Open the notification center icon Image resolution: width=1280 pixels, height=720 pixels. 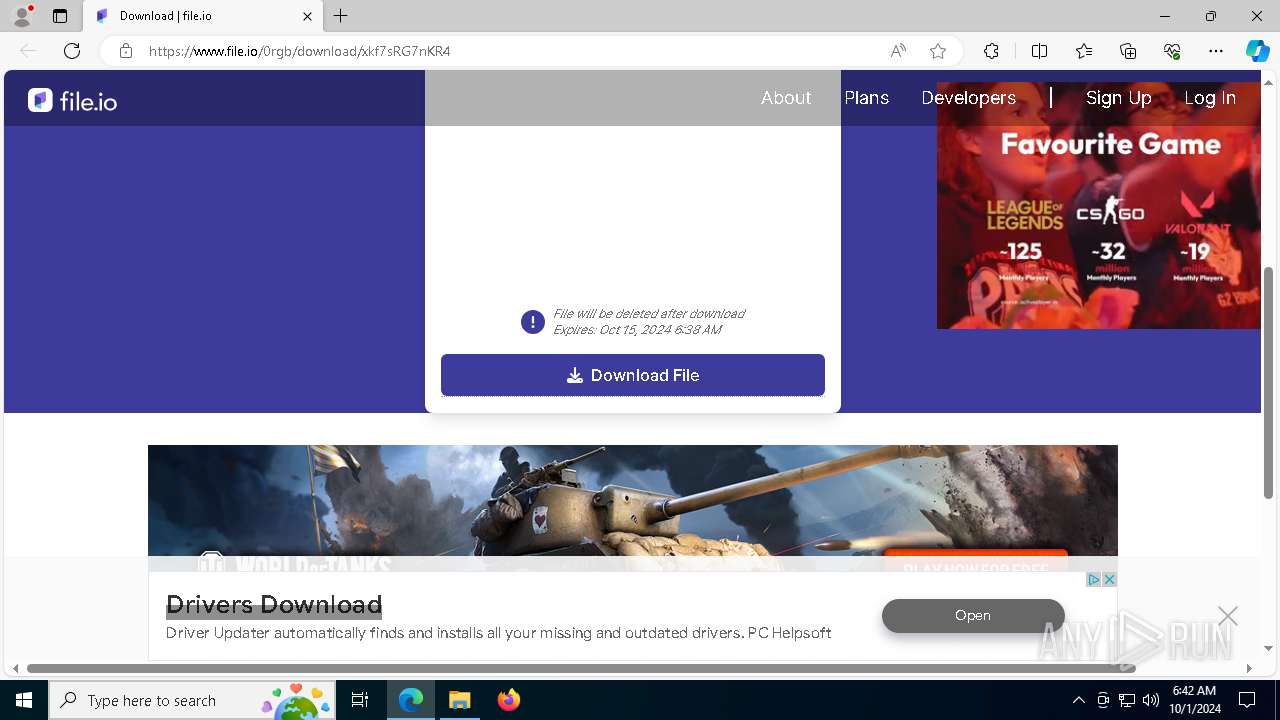pos(1247,700)
